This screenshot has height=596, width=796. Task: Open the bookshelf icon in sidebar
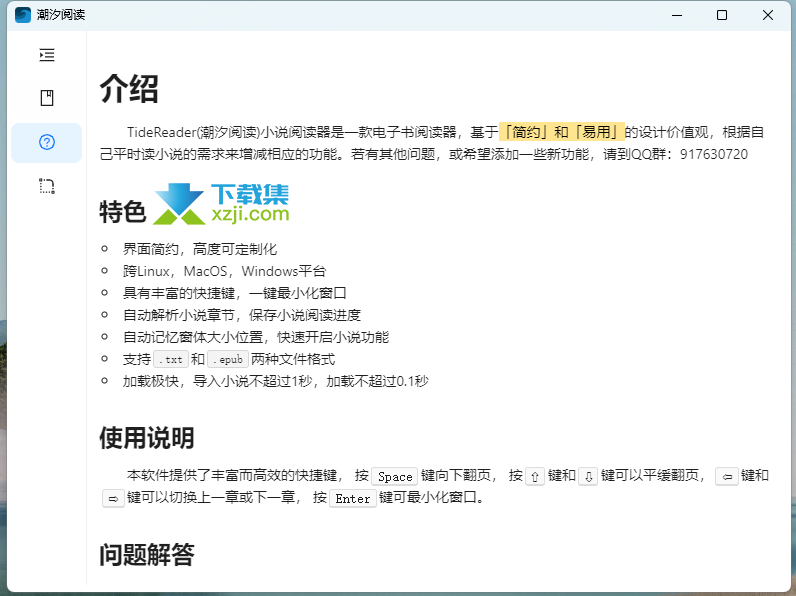pos(47,98)
